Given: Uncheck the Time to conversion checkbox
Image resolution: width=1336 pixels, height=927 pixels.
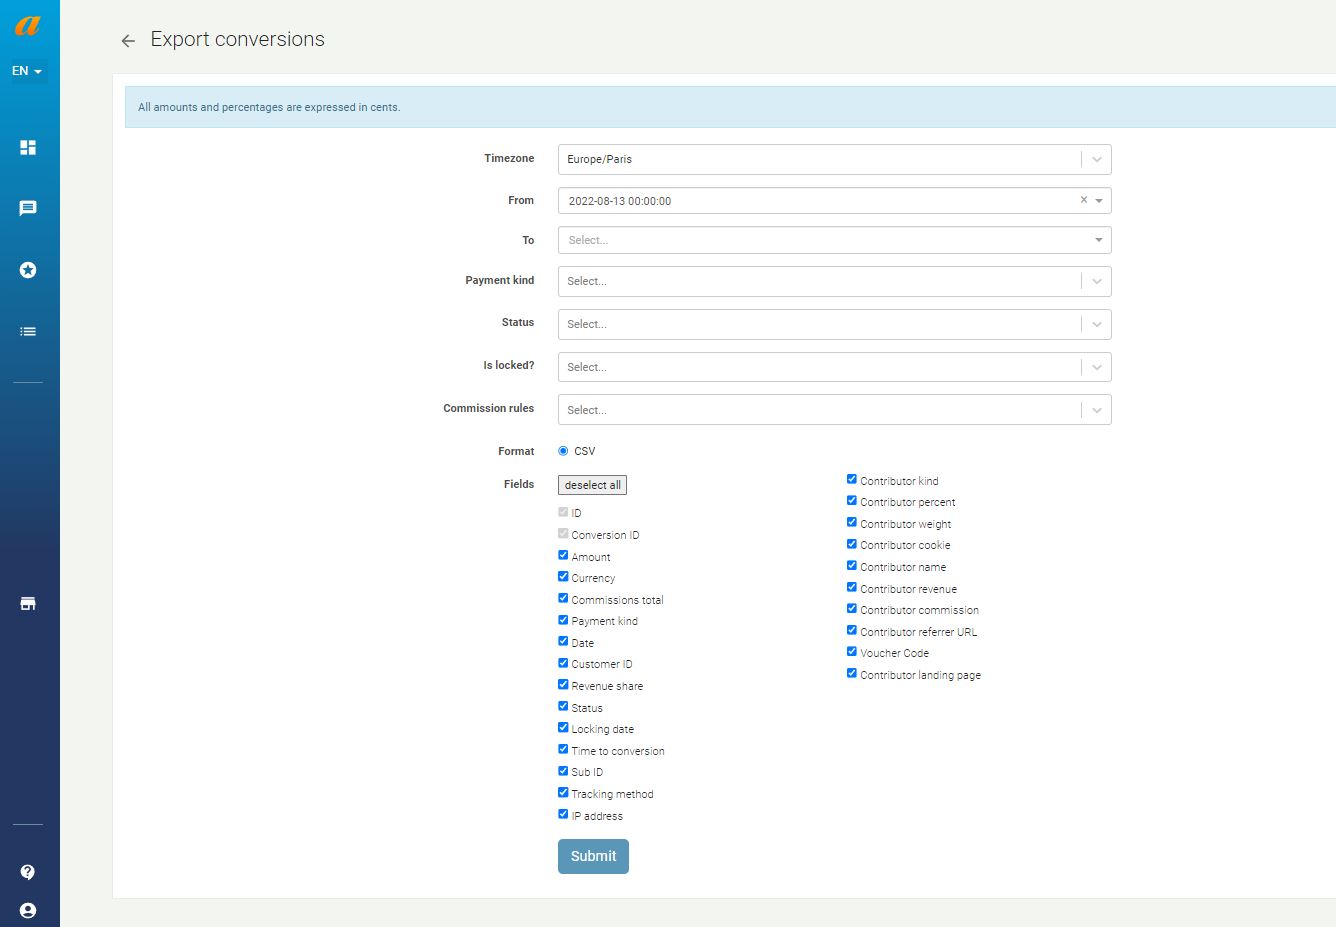Looking at the screenshot, I should [563, 749].
